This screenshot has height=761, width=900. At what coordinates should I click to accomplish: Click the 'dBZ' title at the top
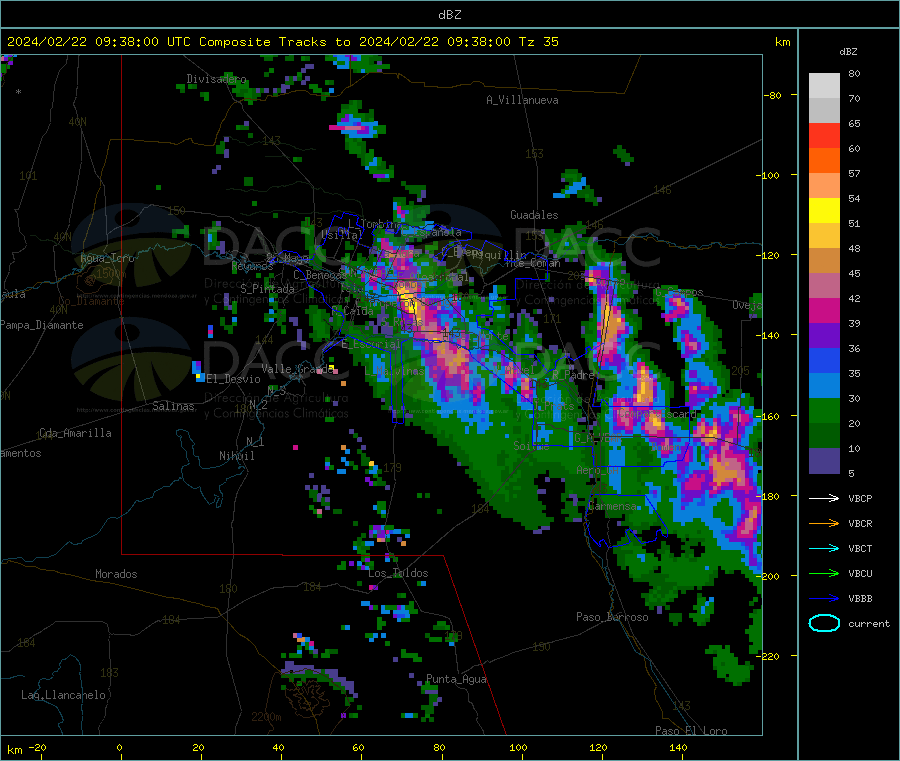(449, 15)
